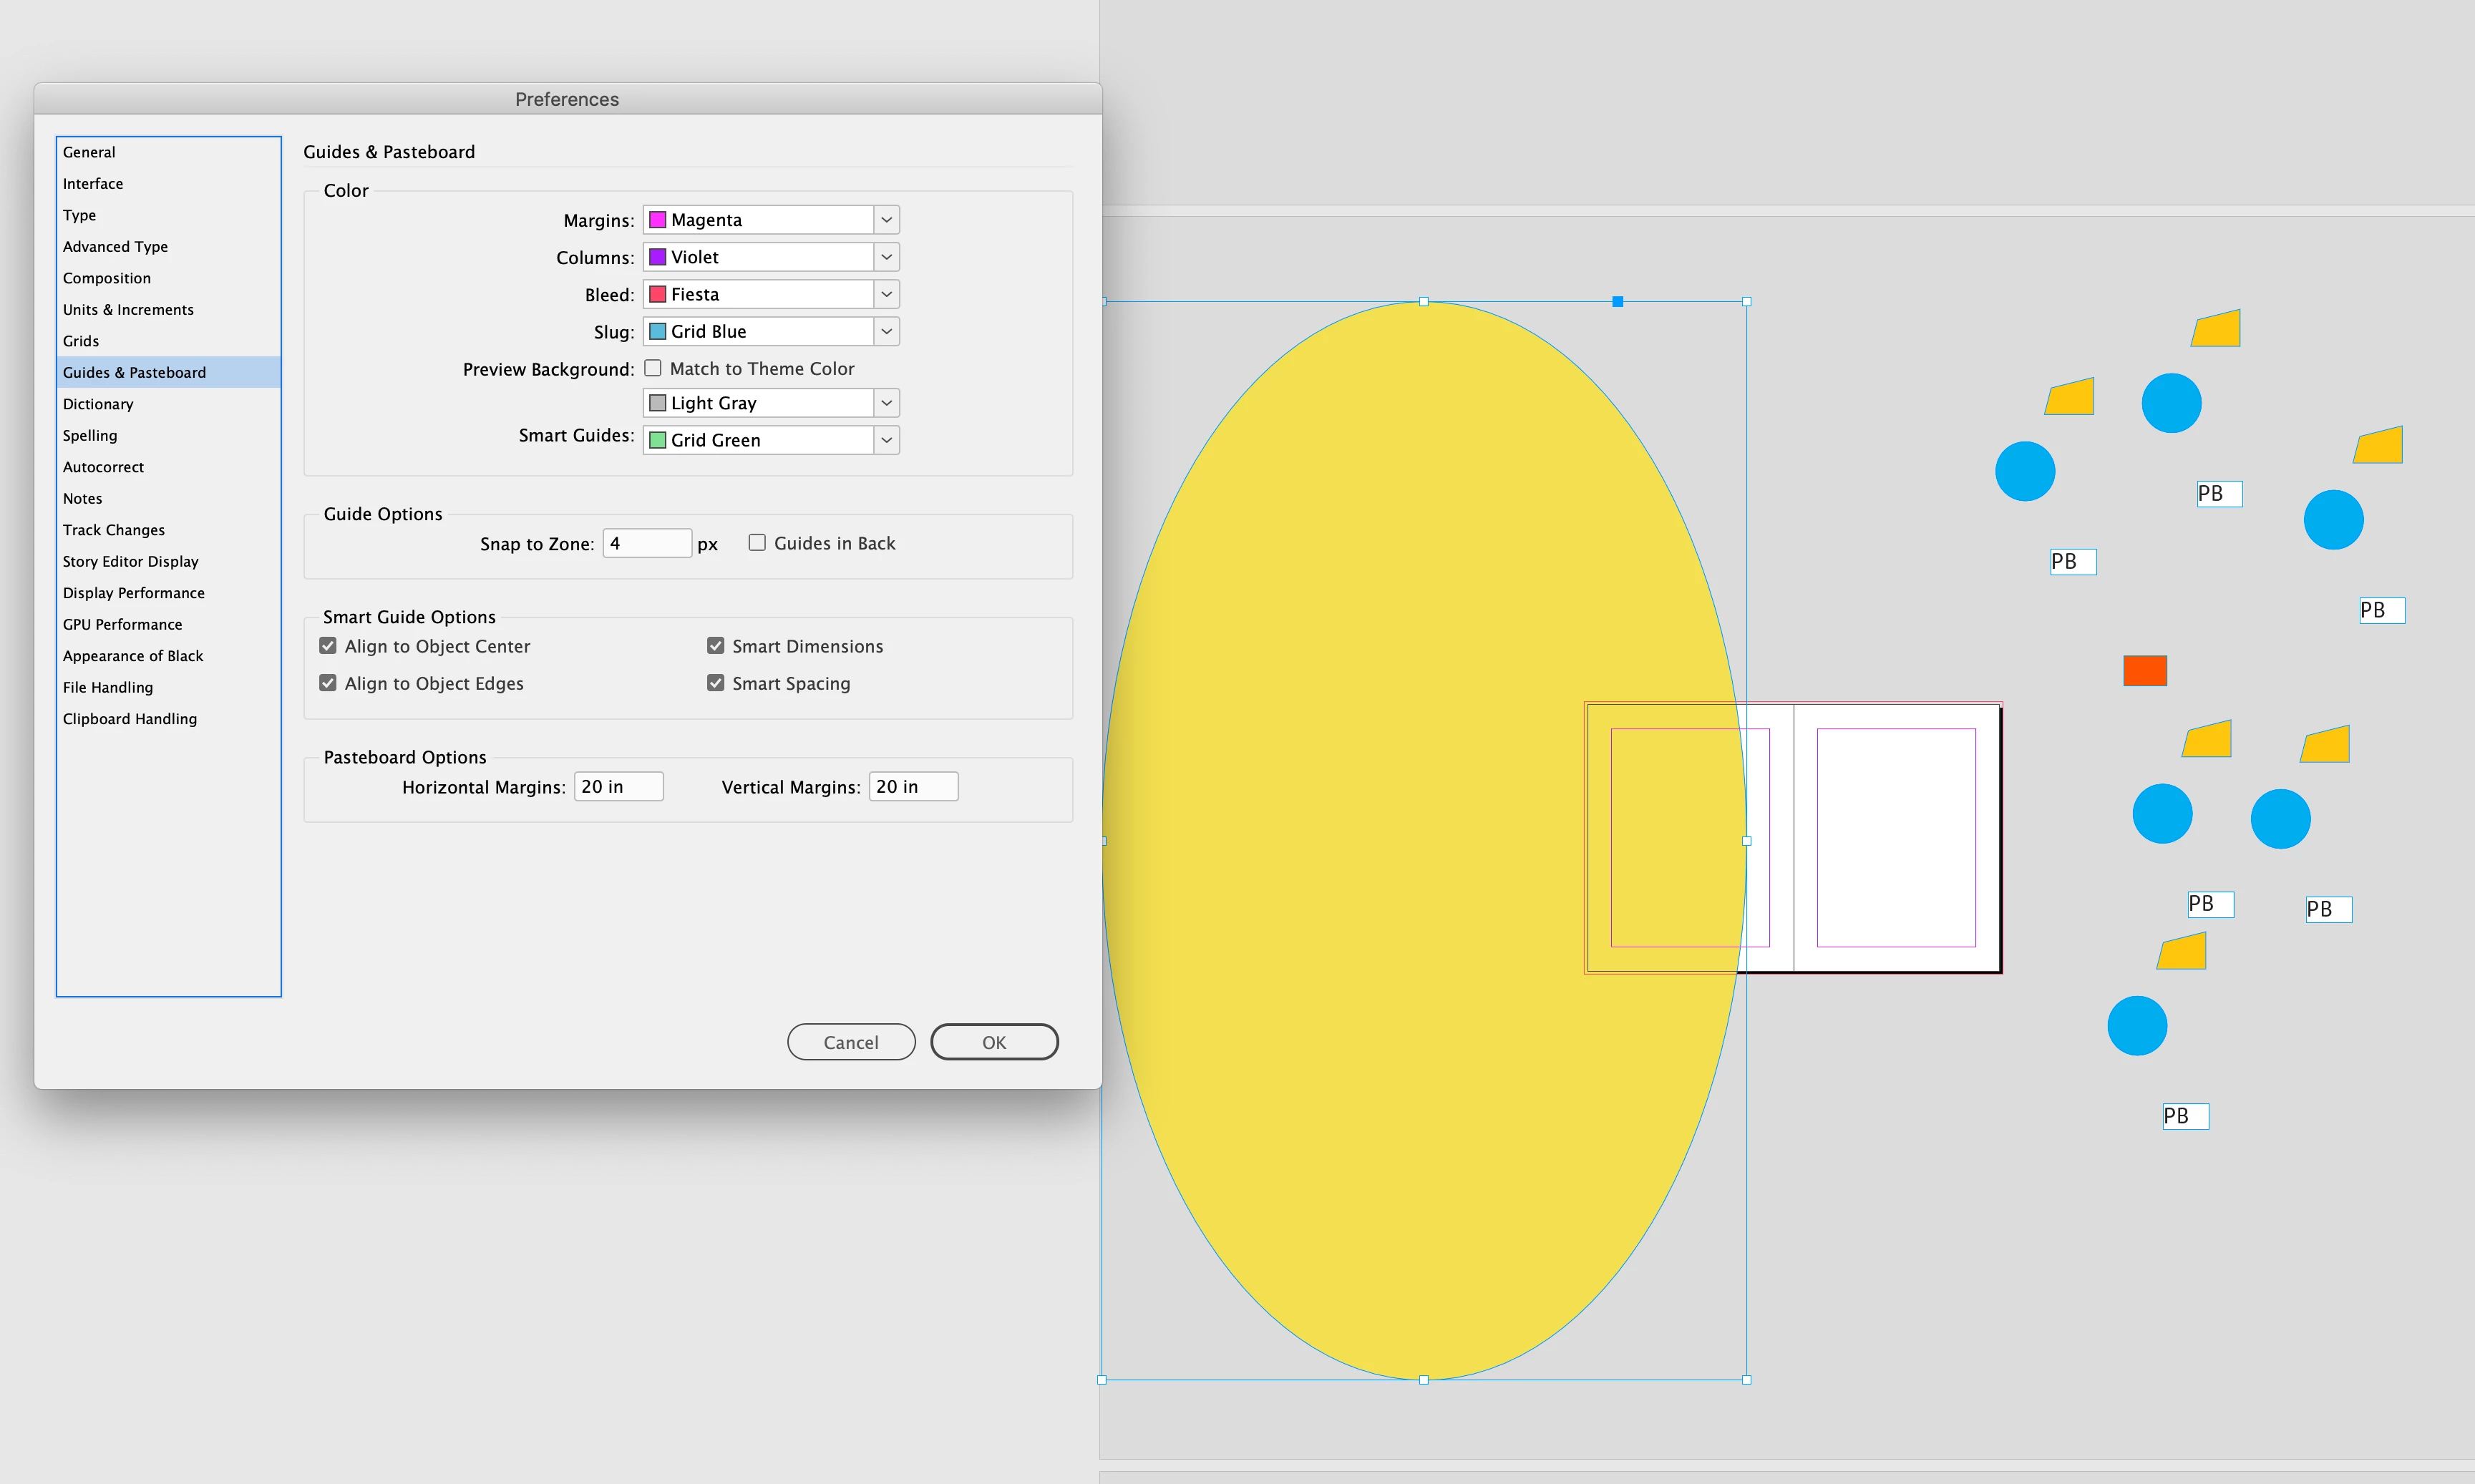Open the Light Gray preview background dropdown
The height and width of the screenshot is (1484, 2475).
[886, 403]
